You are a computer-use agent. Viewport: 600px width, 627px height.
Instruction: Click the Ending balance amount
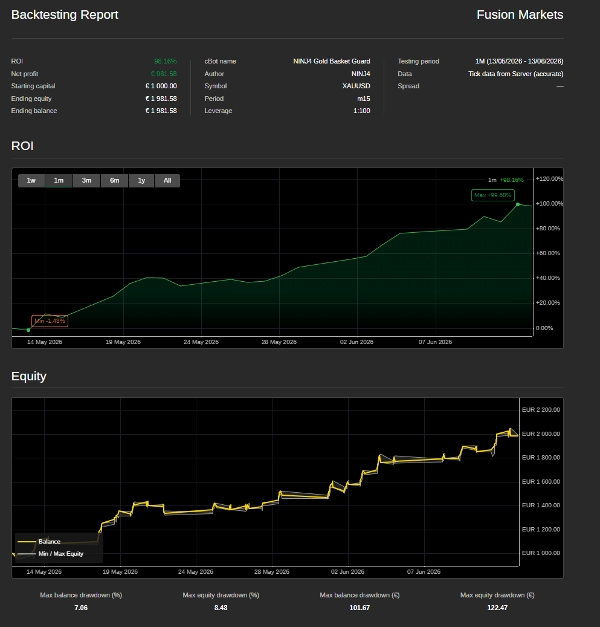(161, 111)
